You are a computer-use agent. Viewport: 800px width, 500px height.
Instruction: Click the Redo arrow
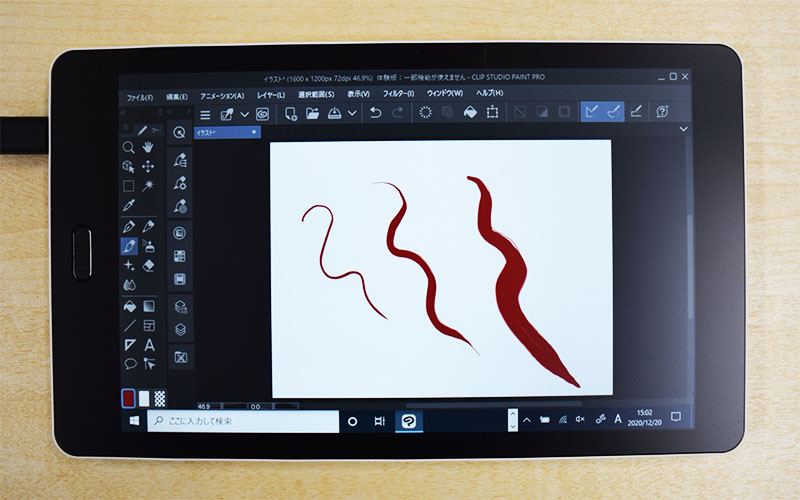[397, 113]
